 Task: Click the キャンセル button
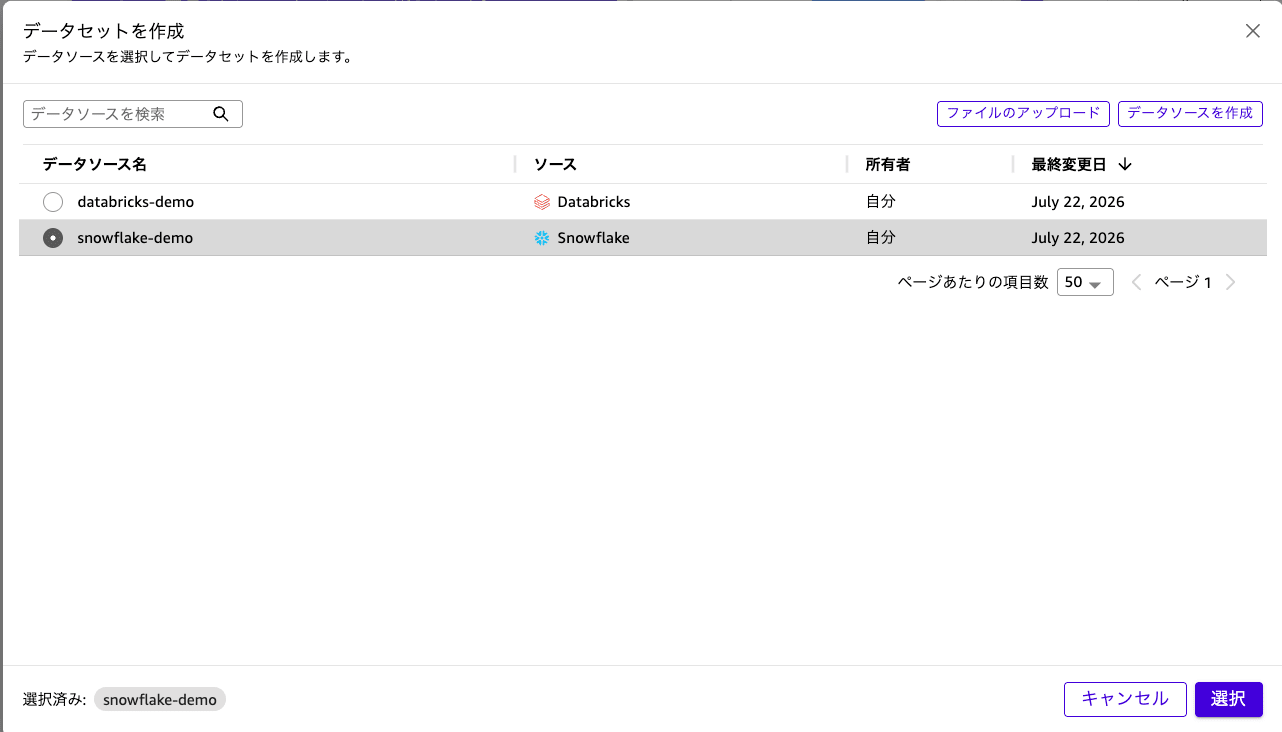(1125, 699)
